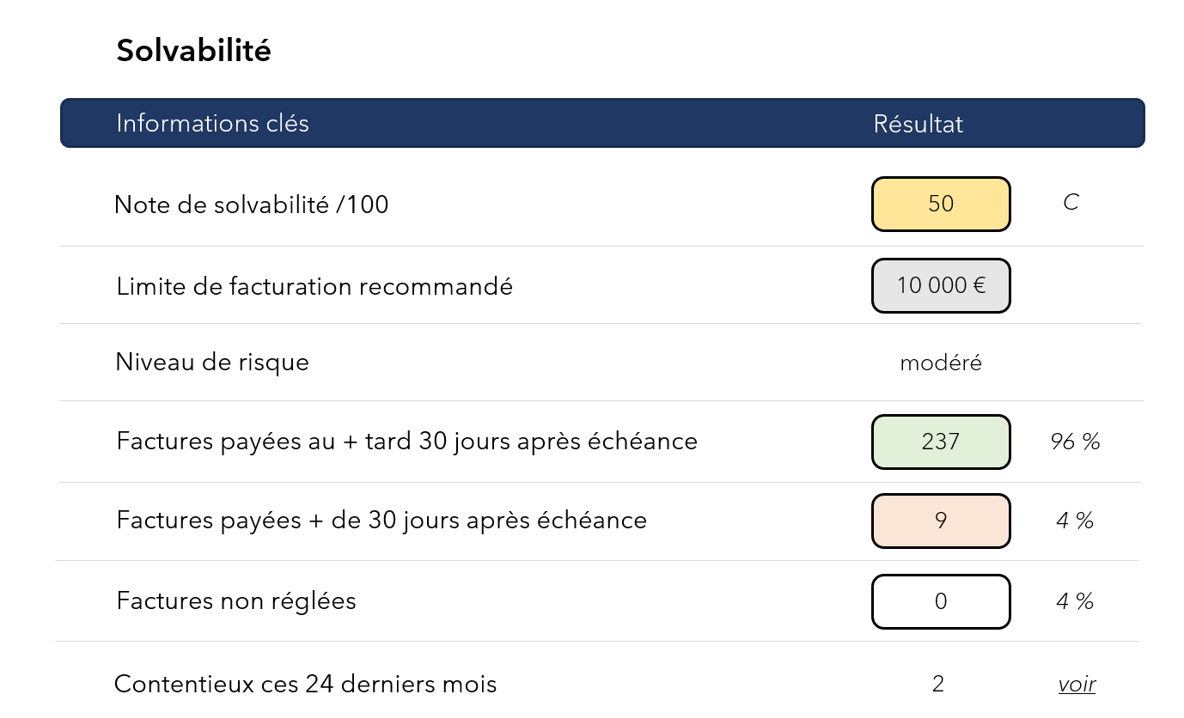Open the 'voir' link for Contentieux

(x=1076, y=684)
